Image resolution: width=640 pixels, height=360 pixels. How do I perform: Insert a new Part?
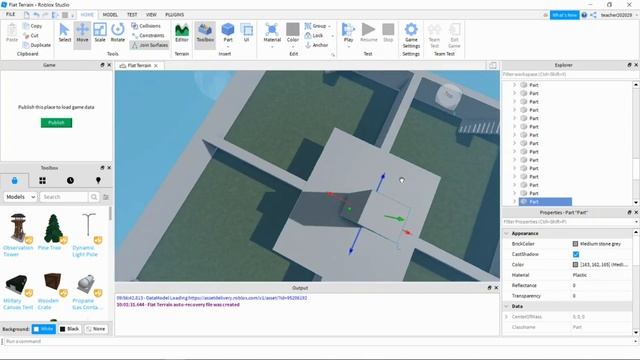(x=228, y=33)
